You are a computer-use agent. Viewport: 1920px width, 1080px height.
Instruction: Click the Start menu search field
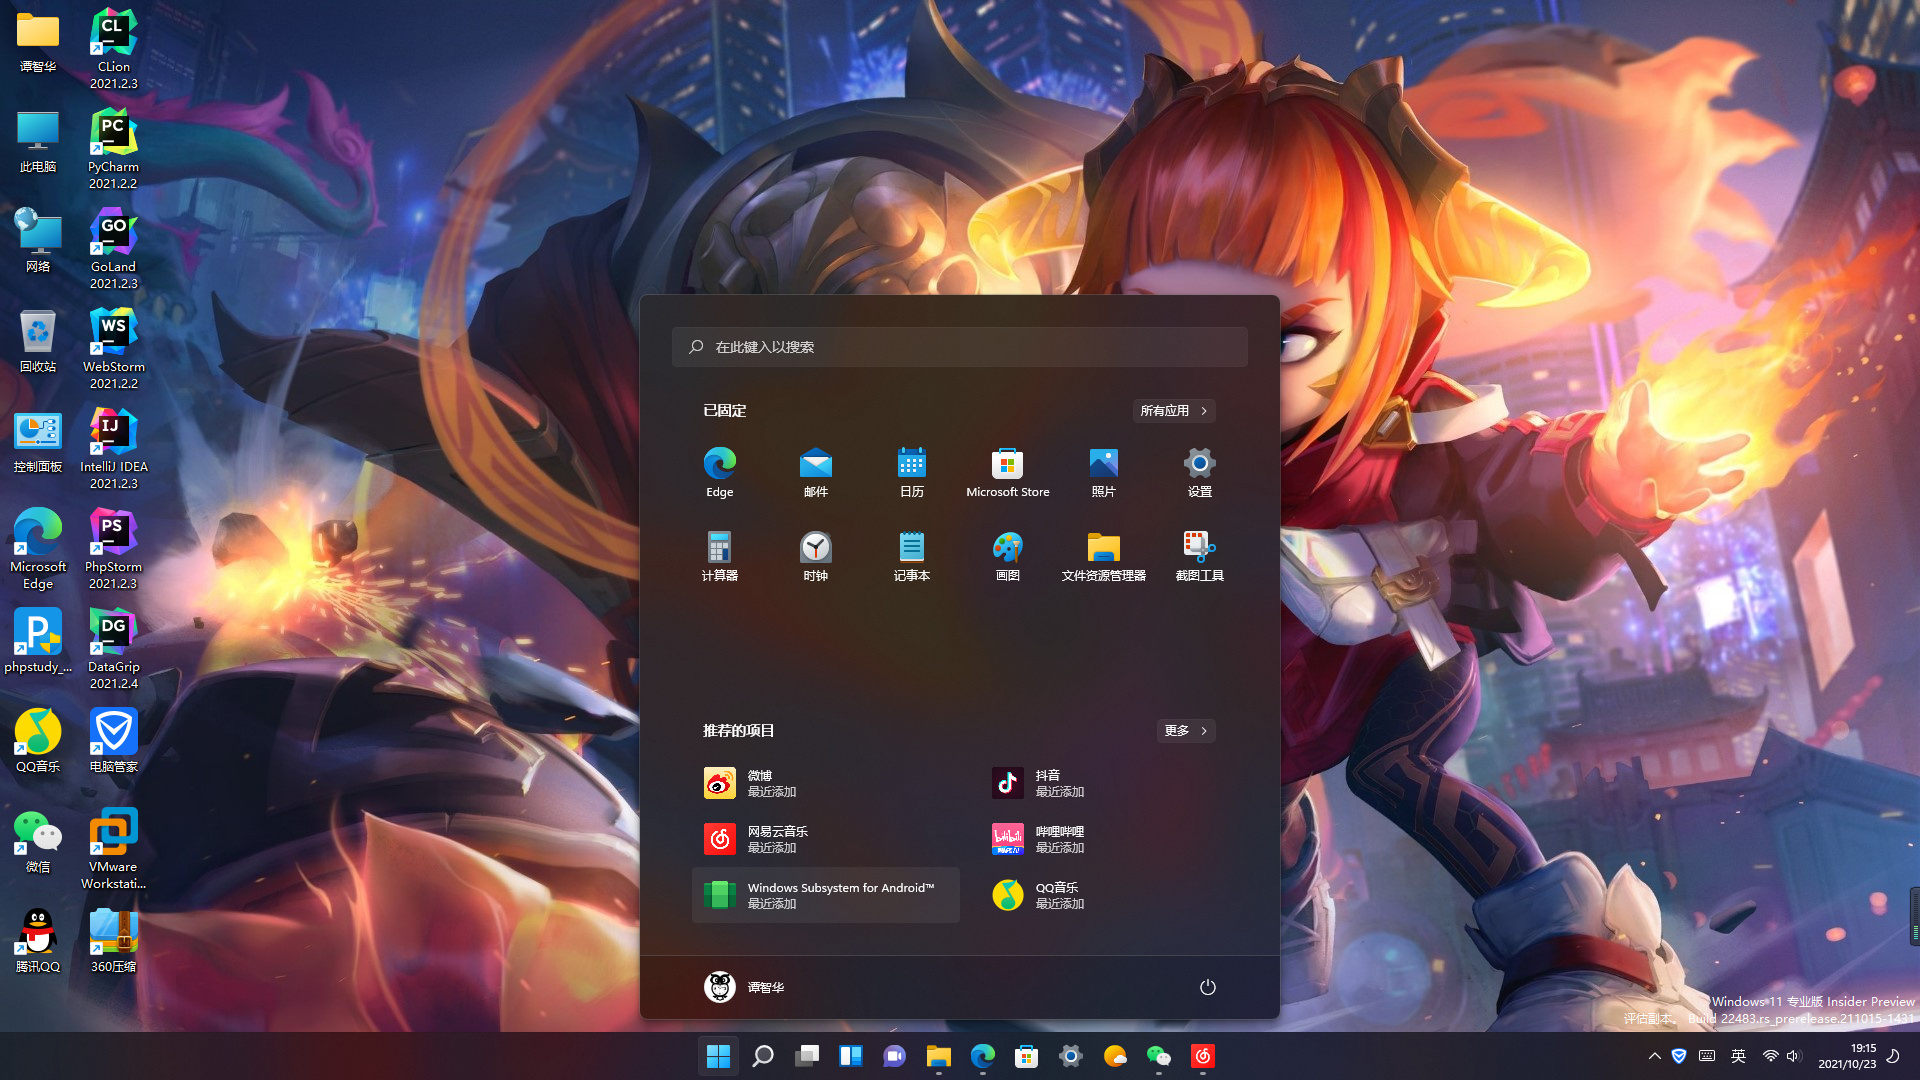(x=959, y=347)
